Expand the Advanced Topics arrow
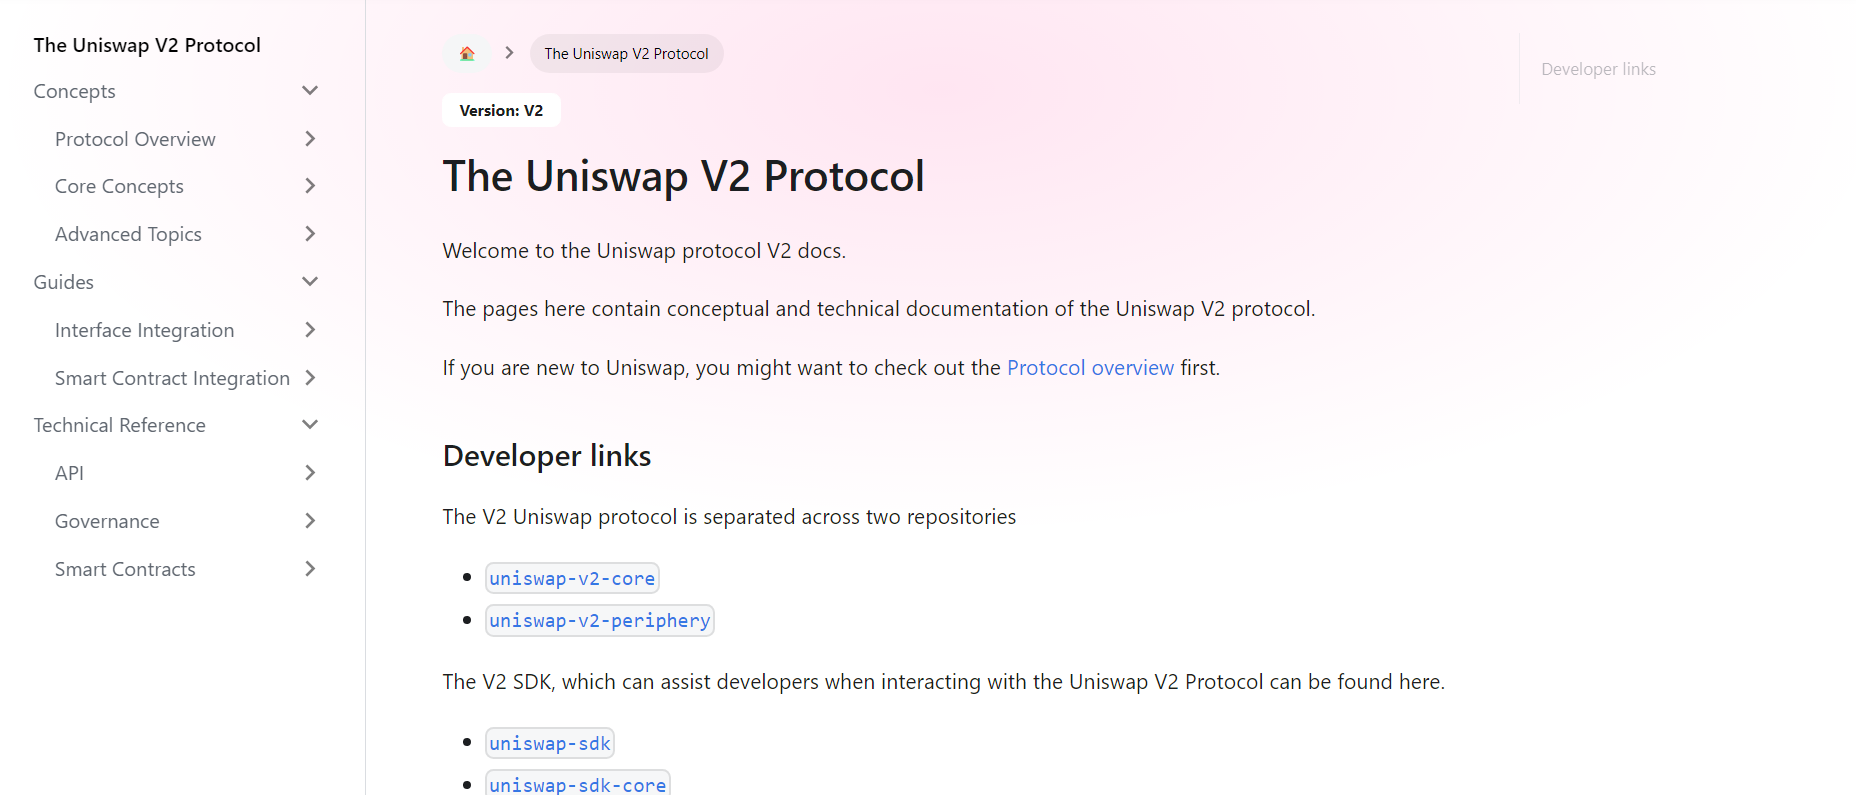This screenshot has height=795, width=1856. coord(310,234)
